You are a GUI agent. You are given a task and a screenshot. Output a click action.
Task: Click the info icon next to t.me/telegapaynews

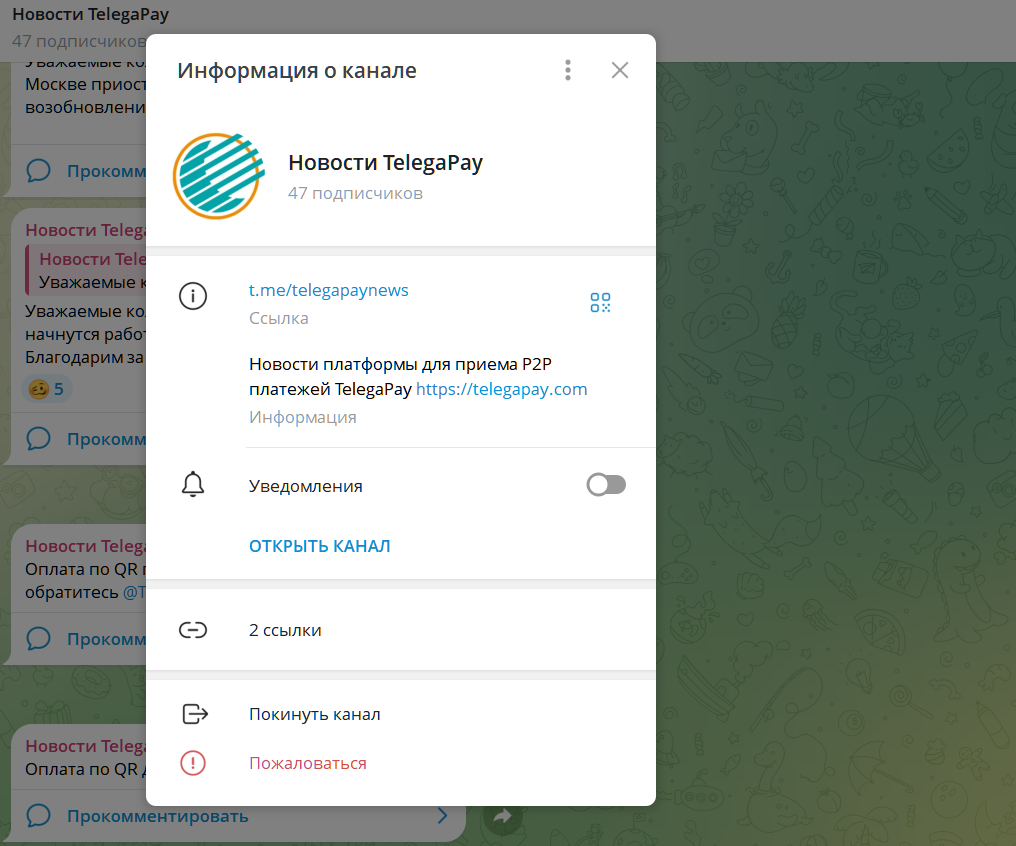193,296
